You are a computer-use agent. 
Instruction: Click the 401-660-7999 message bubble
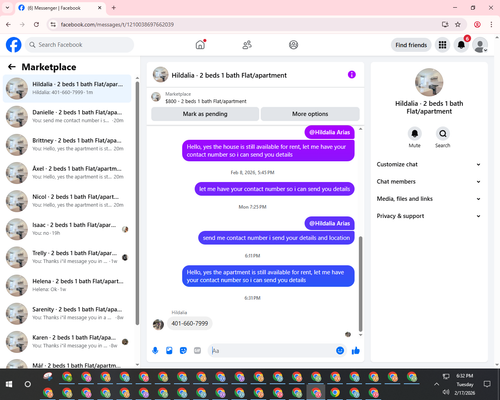click(189, 323)
